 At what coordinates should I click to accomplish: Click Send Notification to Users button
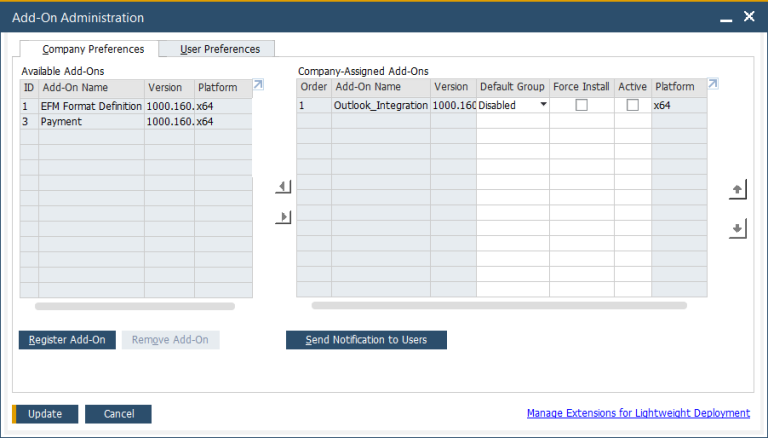(x=366, y=340)
